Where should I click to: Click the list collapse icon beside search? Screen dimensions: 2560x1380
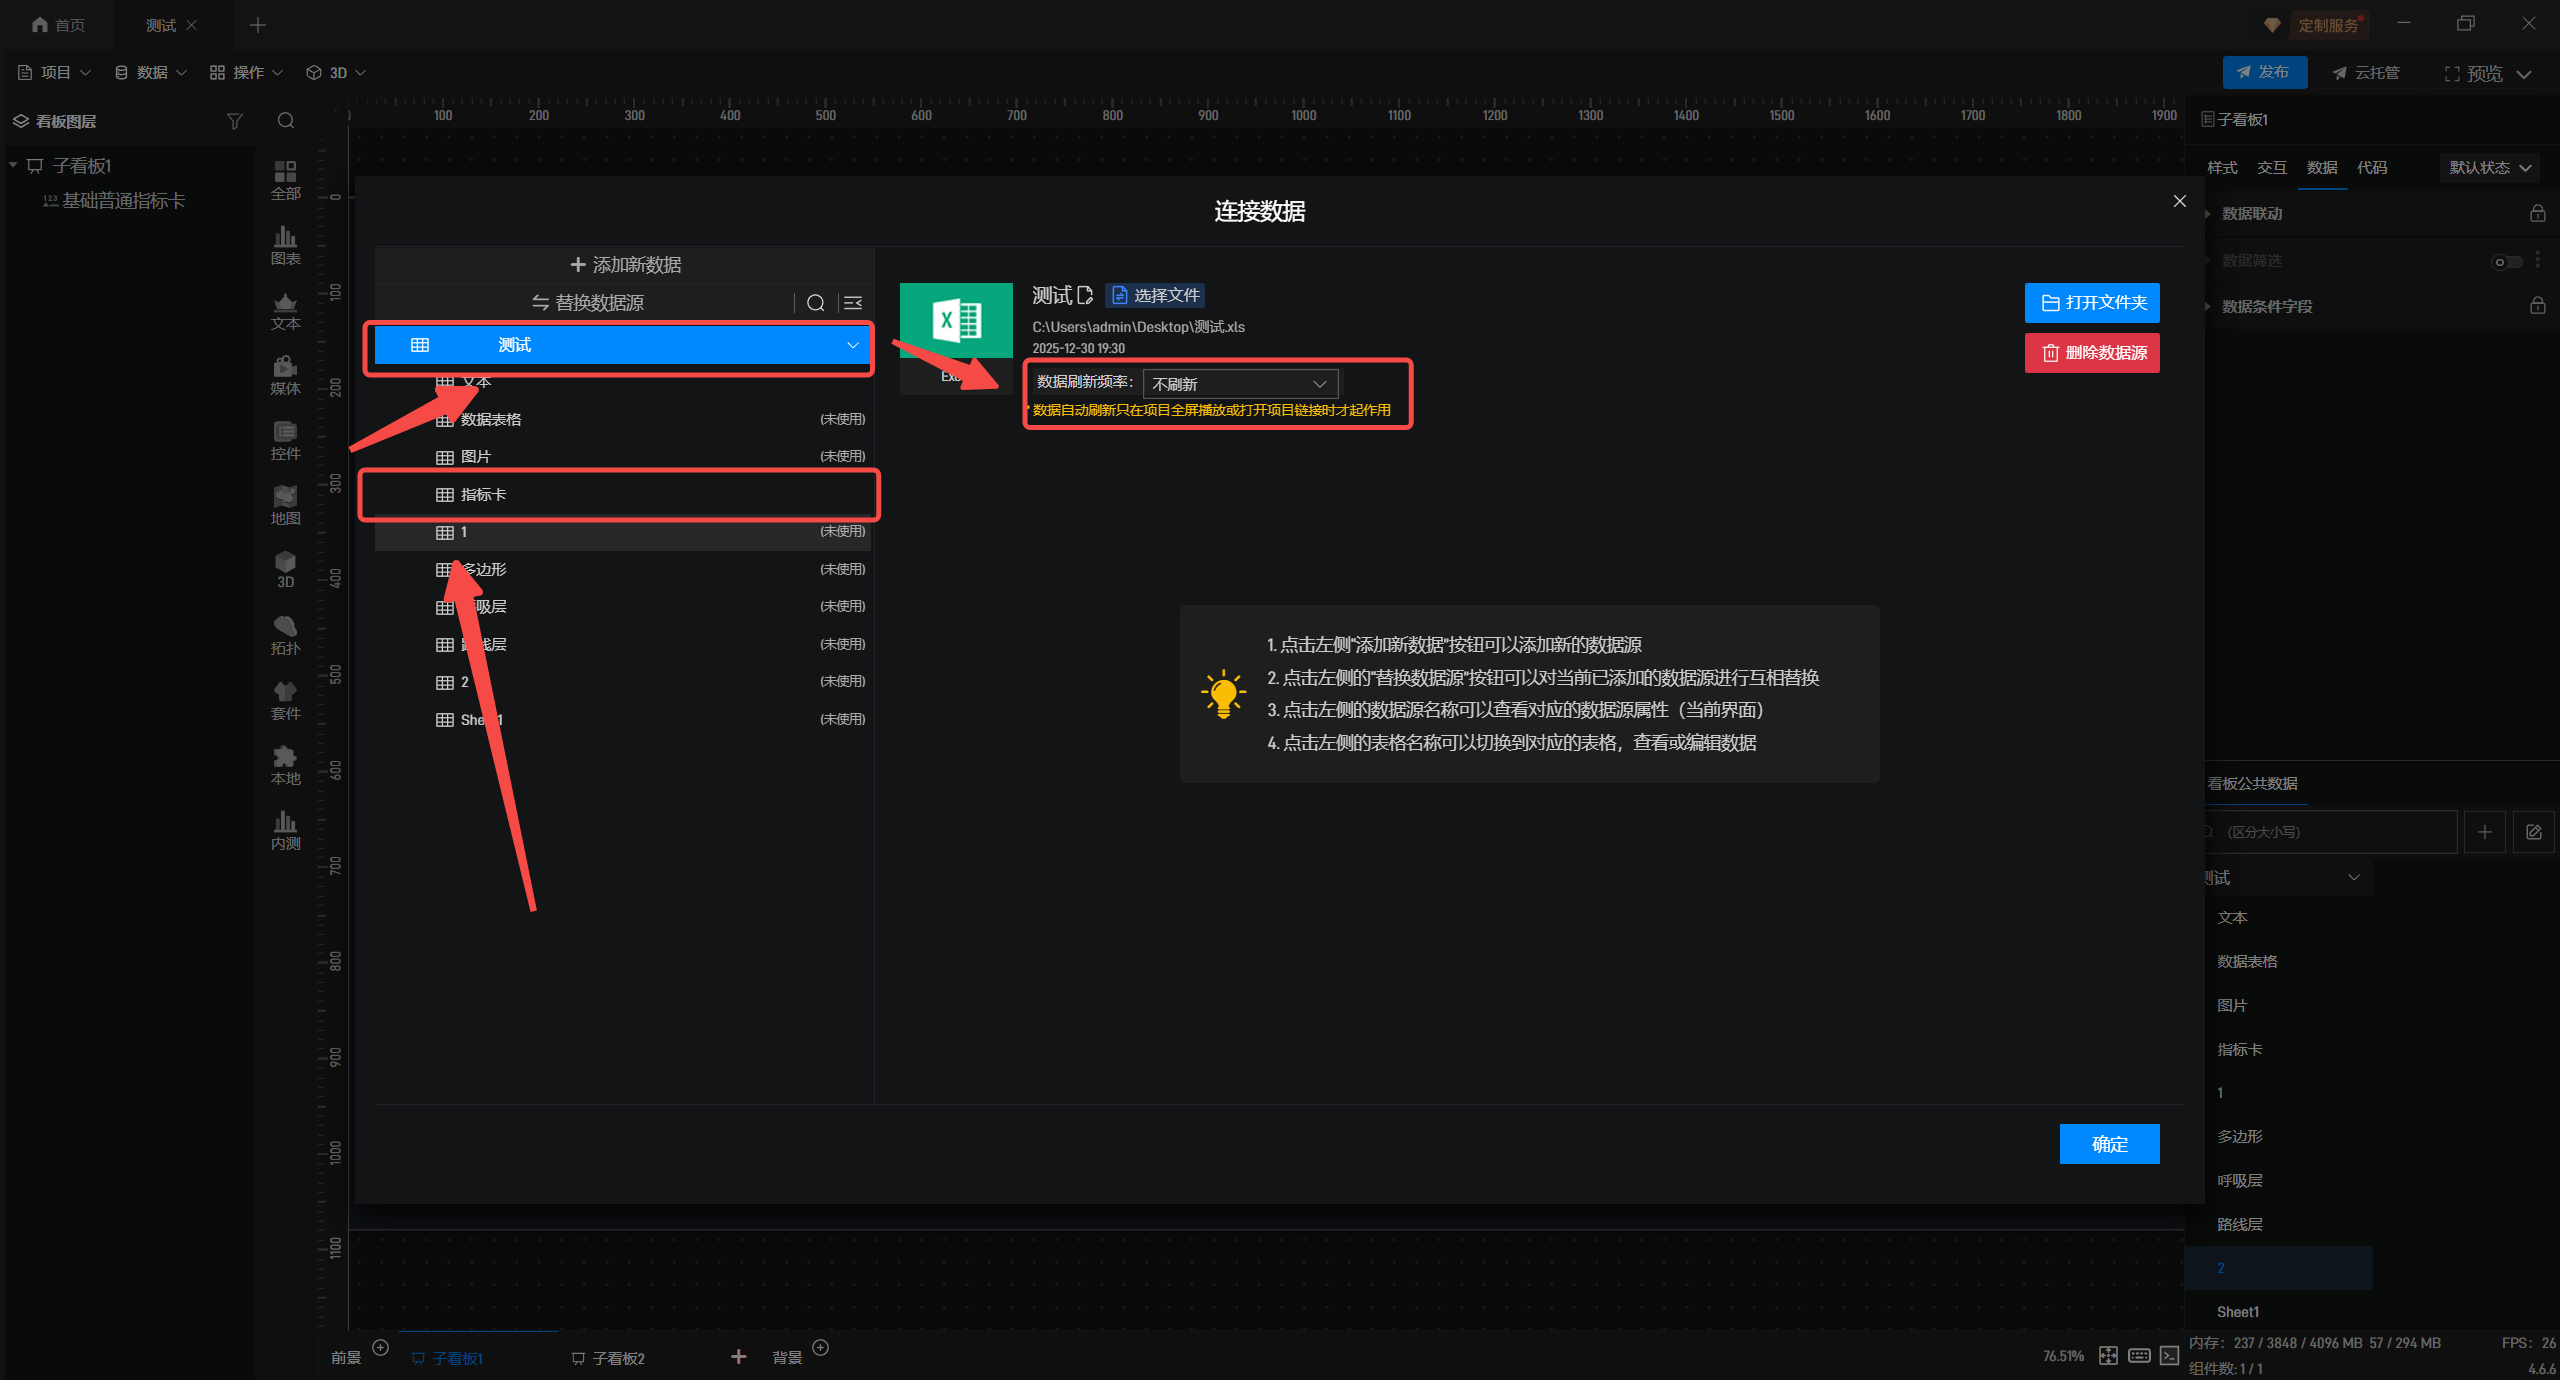[853, 303]
